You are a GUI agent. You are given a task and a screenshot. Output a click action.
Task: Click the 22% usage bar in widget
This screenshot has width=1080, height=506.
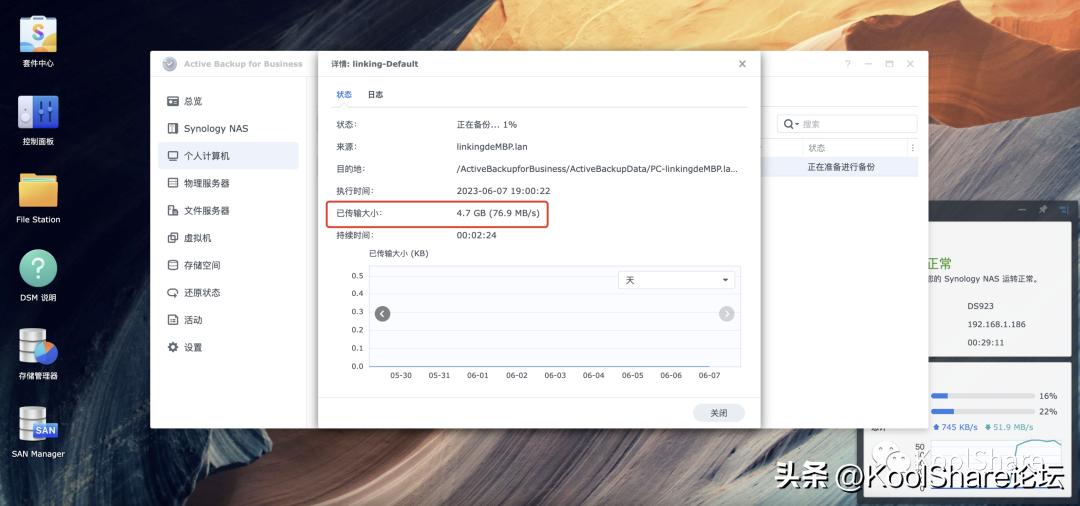coord(983,412)
